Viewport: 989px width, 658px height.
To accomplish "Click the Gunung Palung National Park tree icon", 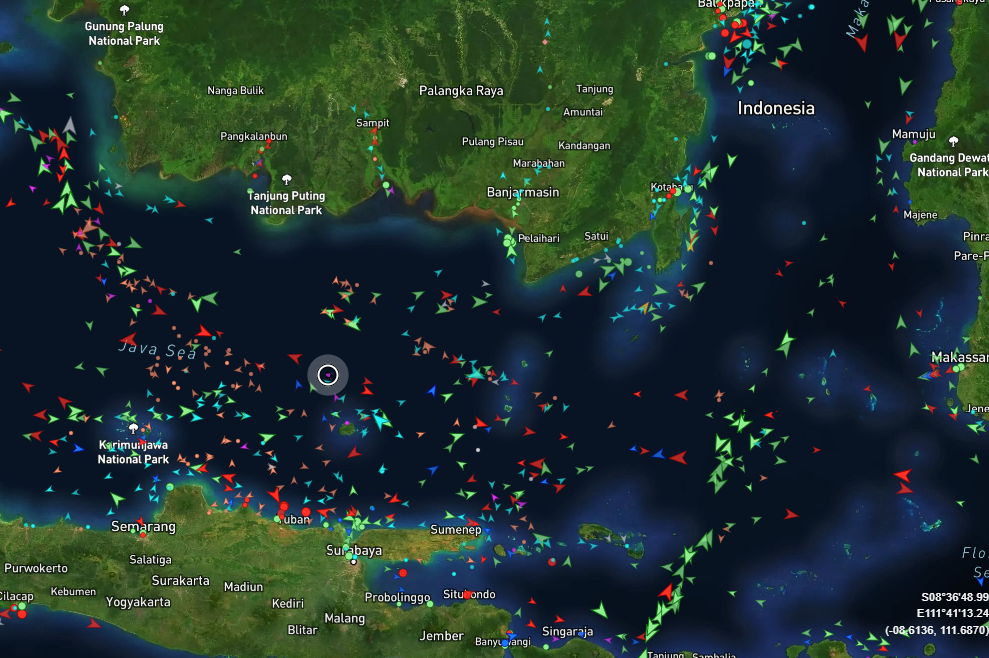I will tap(124, 10).
